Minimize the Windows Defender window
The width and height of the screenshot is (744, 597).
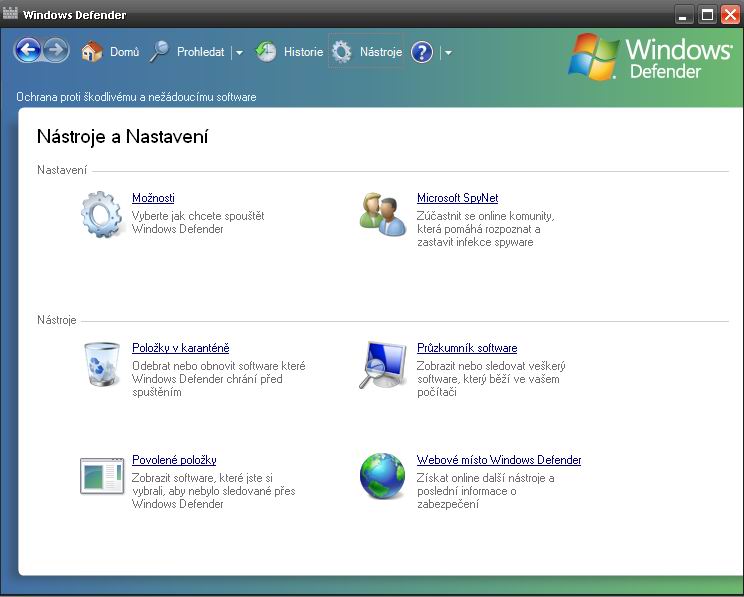tap(683, 15)
